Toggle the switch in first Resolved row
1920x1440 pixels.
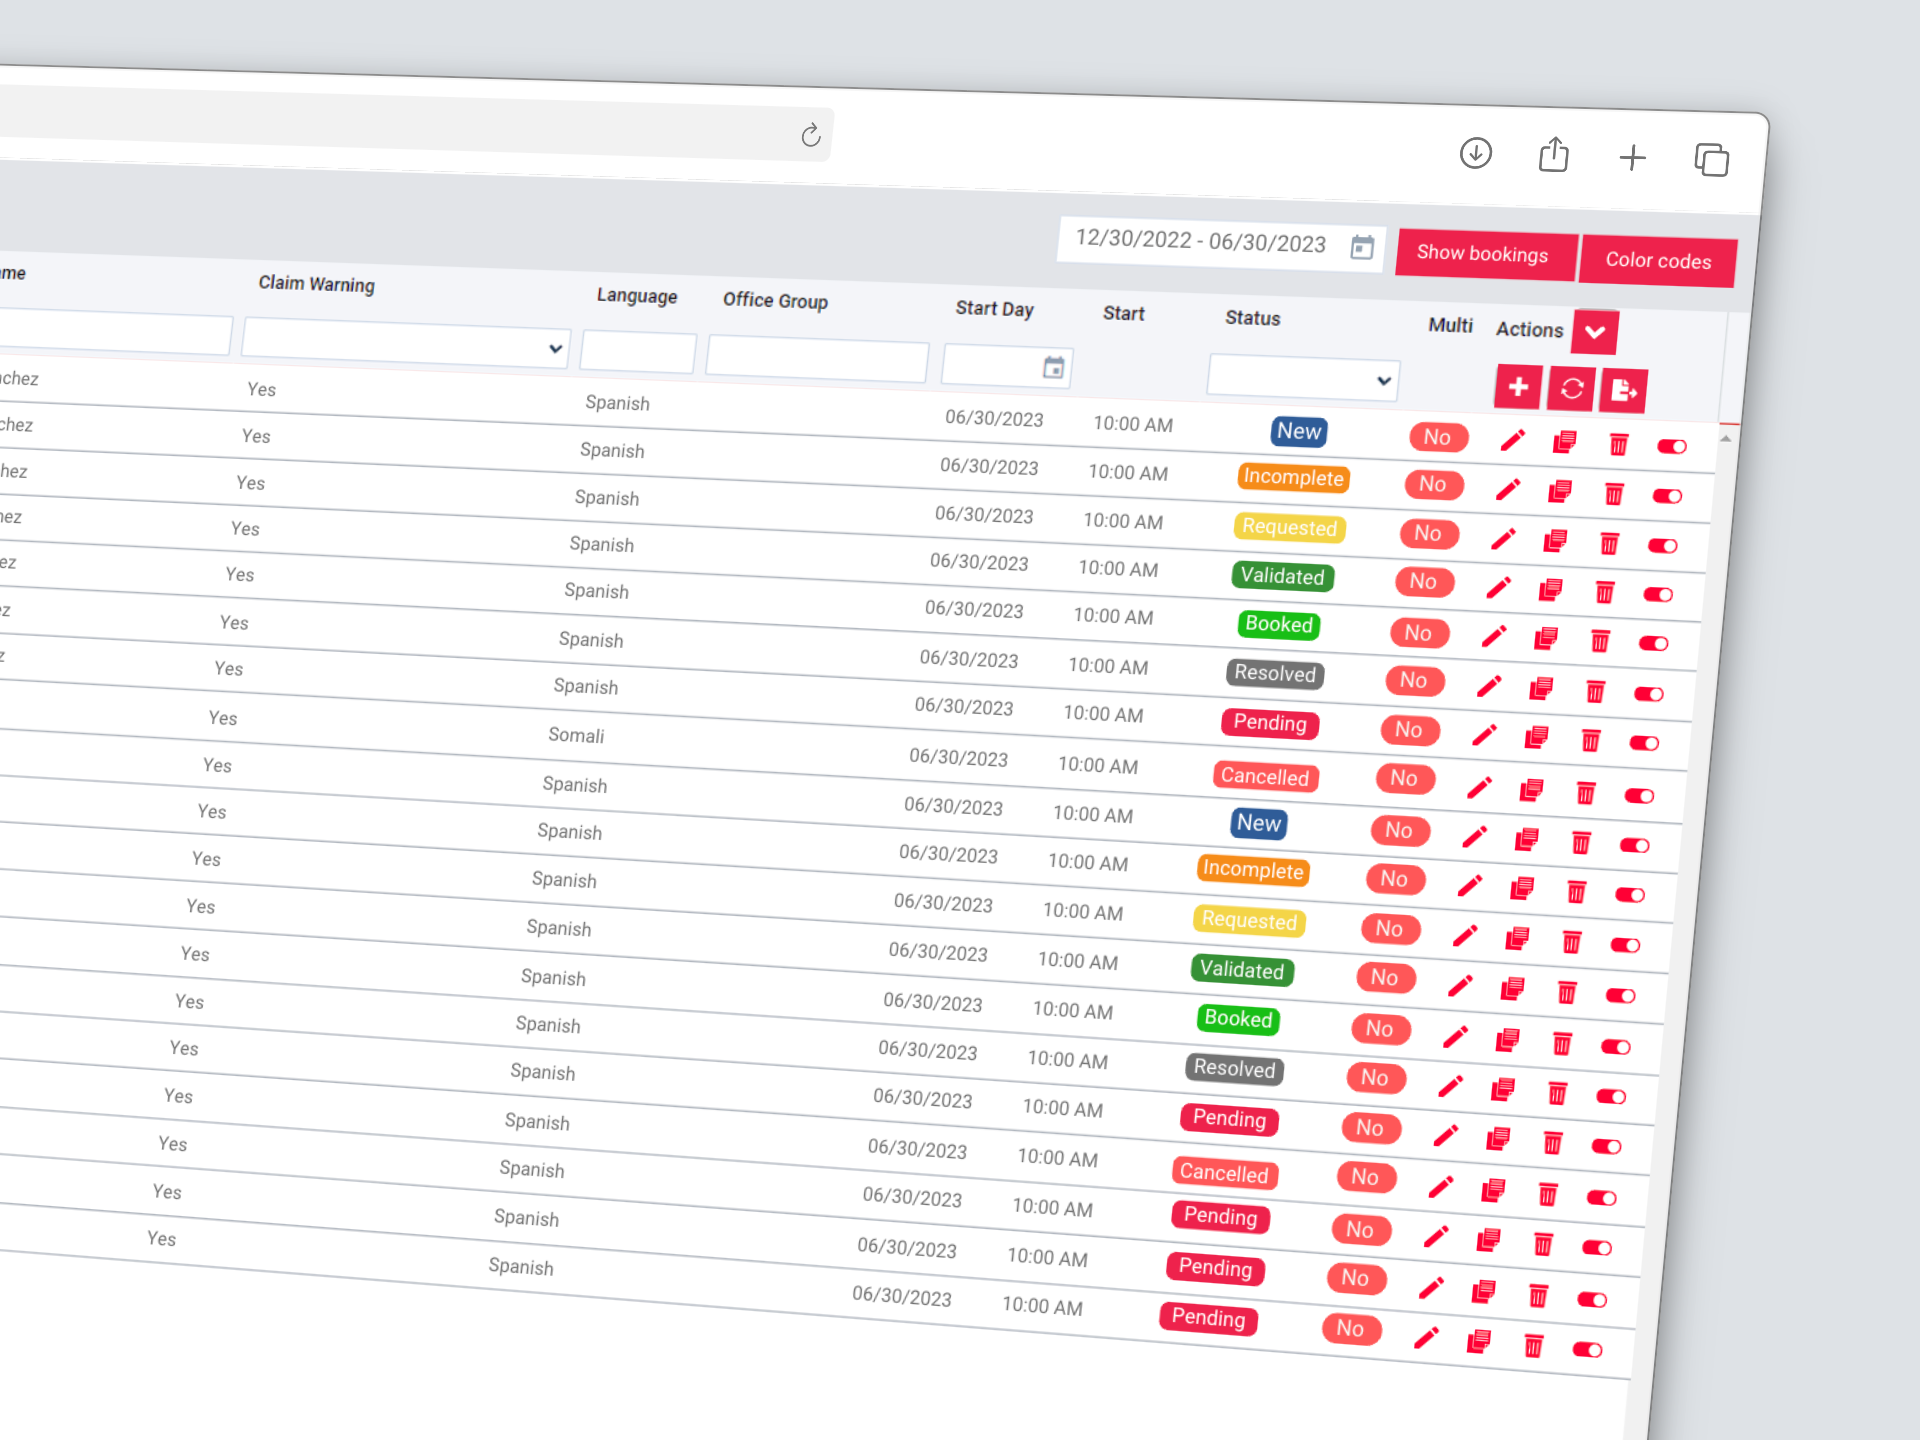click(1649, 693)
